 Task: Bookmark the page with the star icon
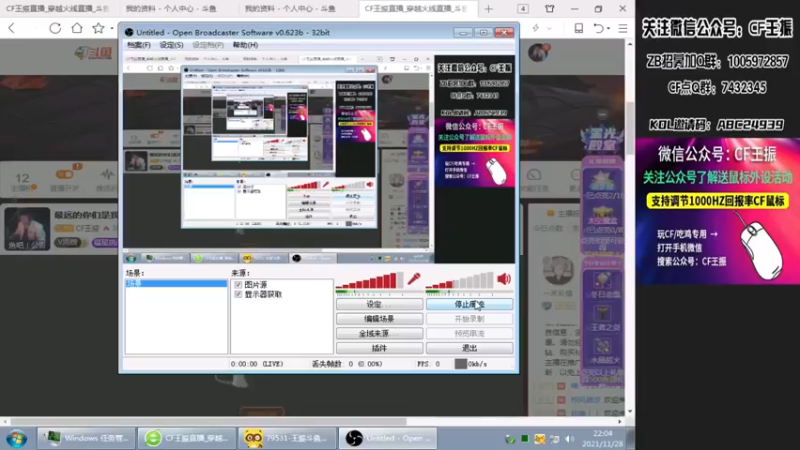pos(98,28)
